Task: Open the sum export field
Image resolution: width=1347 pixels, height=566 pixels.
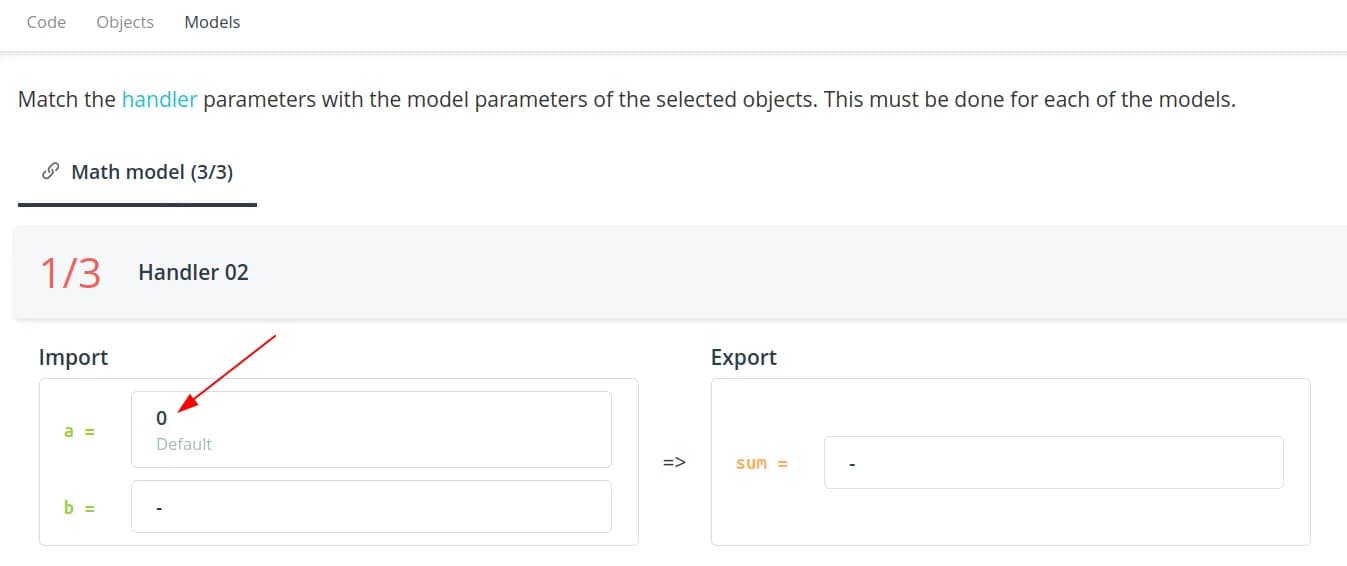Action: tap(1053, 463)
